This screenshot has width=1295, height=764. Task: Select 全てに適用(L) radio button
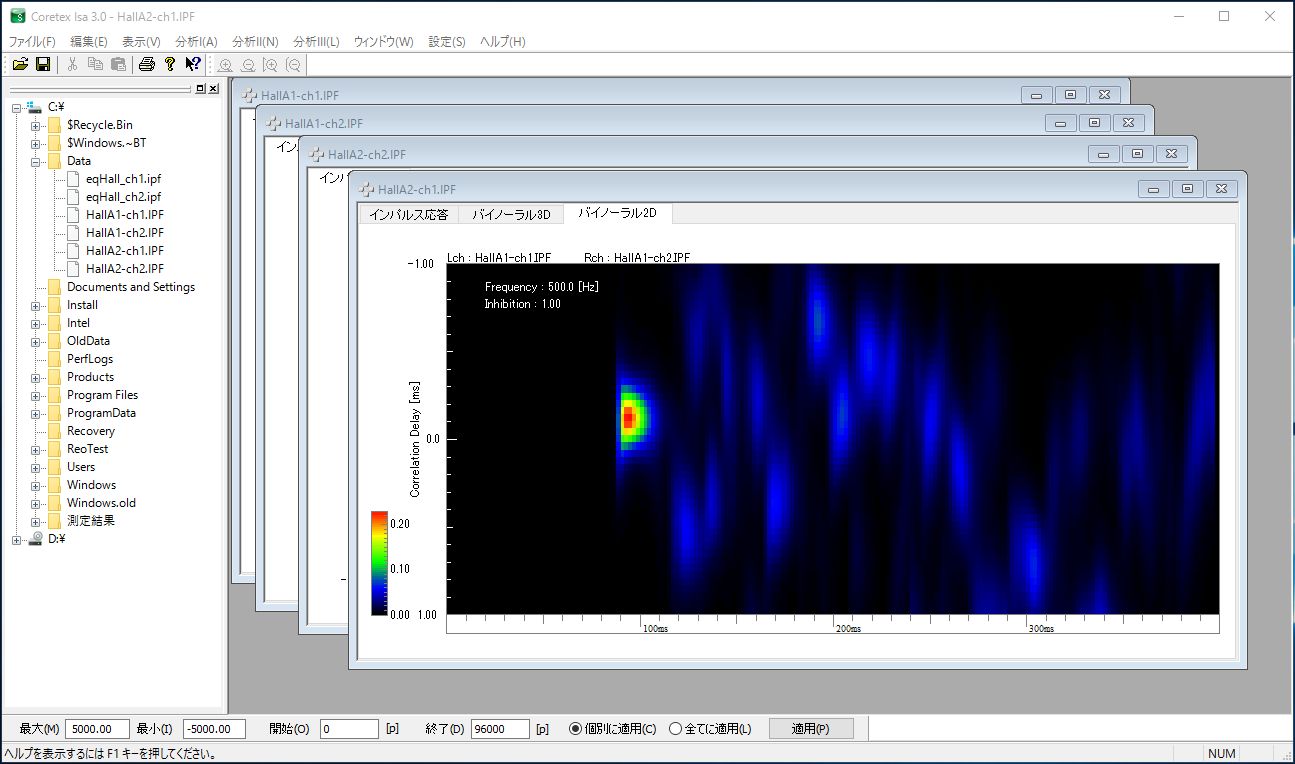coord(675,729)
